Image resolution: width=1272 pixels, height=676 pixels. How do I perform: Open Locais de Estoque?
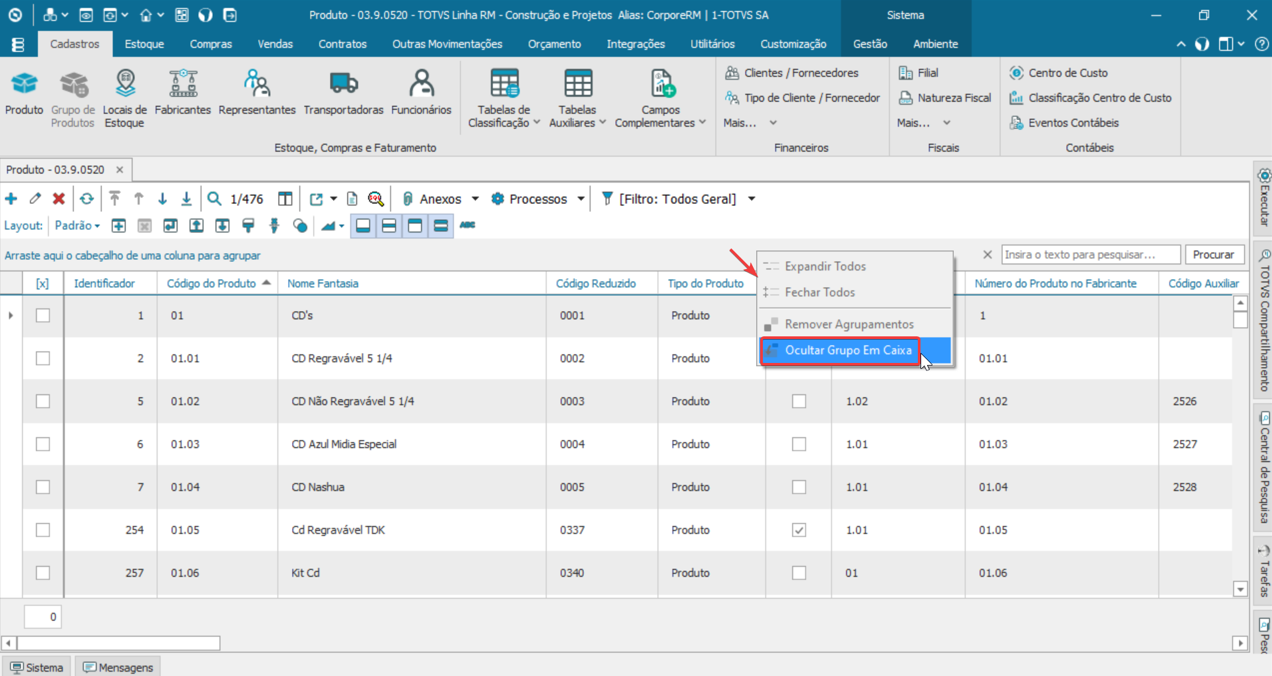(124, 98)
